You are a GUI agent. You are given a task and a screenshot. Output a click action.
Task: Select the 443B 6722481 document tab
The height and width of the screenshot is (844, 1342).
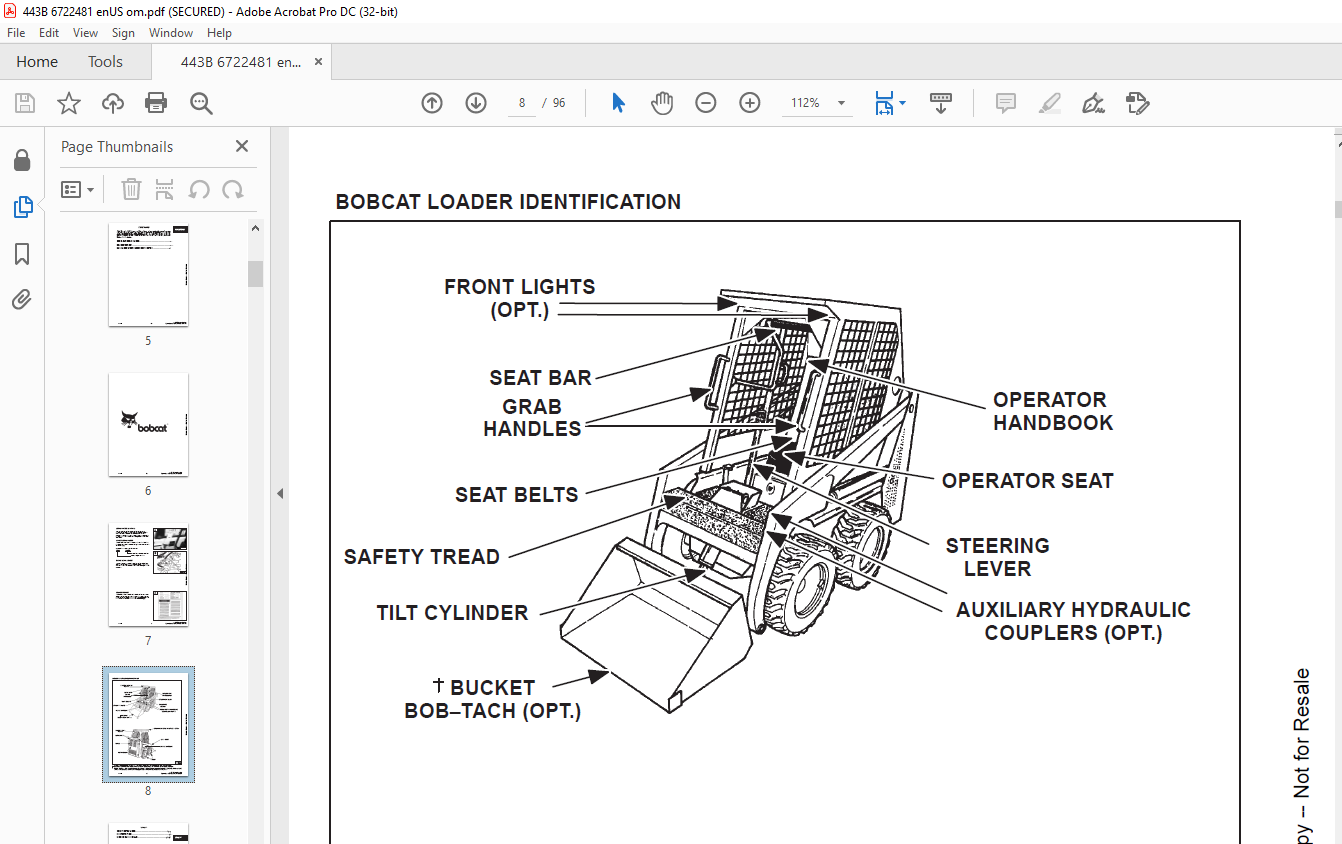[x=240, y=62]
